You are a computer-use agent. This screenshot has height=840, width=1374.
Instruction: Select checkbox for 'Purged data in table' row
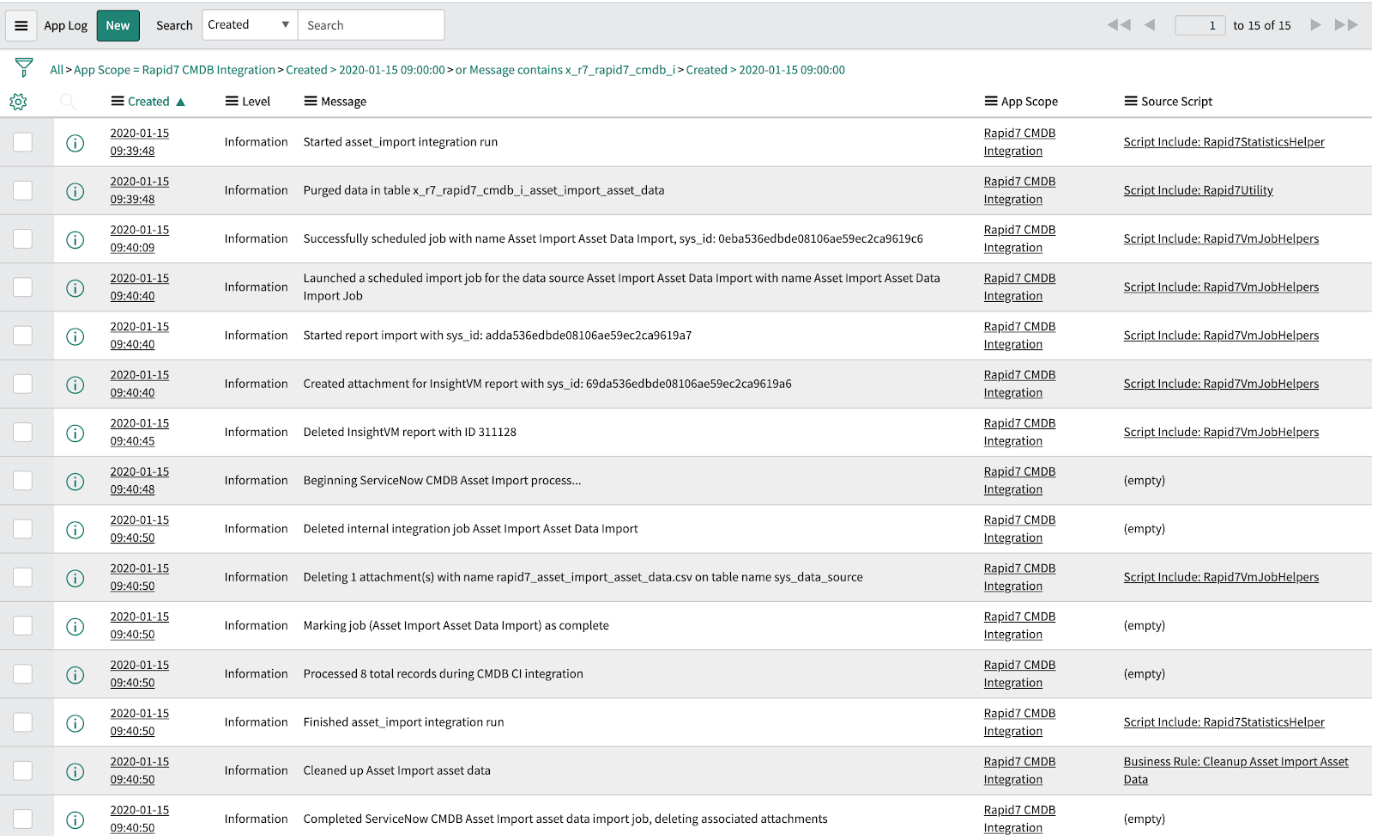point(23,190)
